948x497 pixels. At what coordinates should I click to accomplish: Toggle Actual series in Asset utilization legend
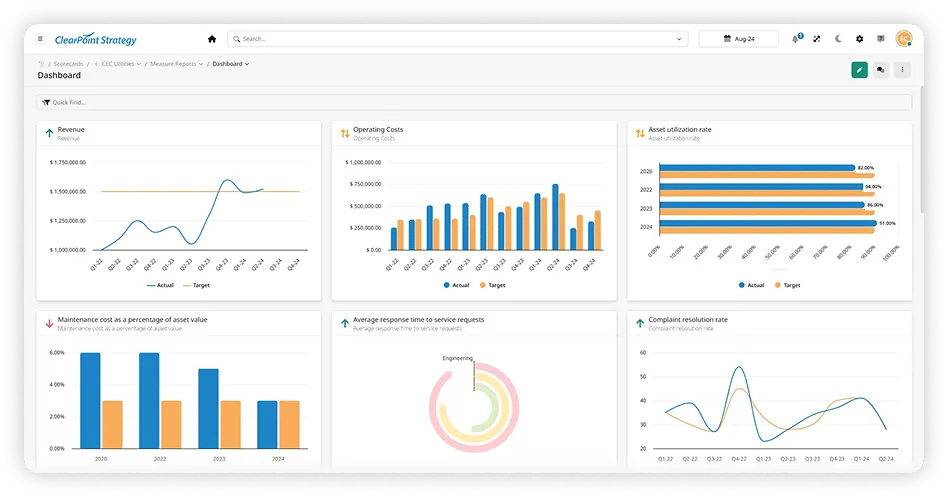click(x=752, y=285)
